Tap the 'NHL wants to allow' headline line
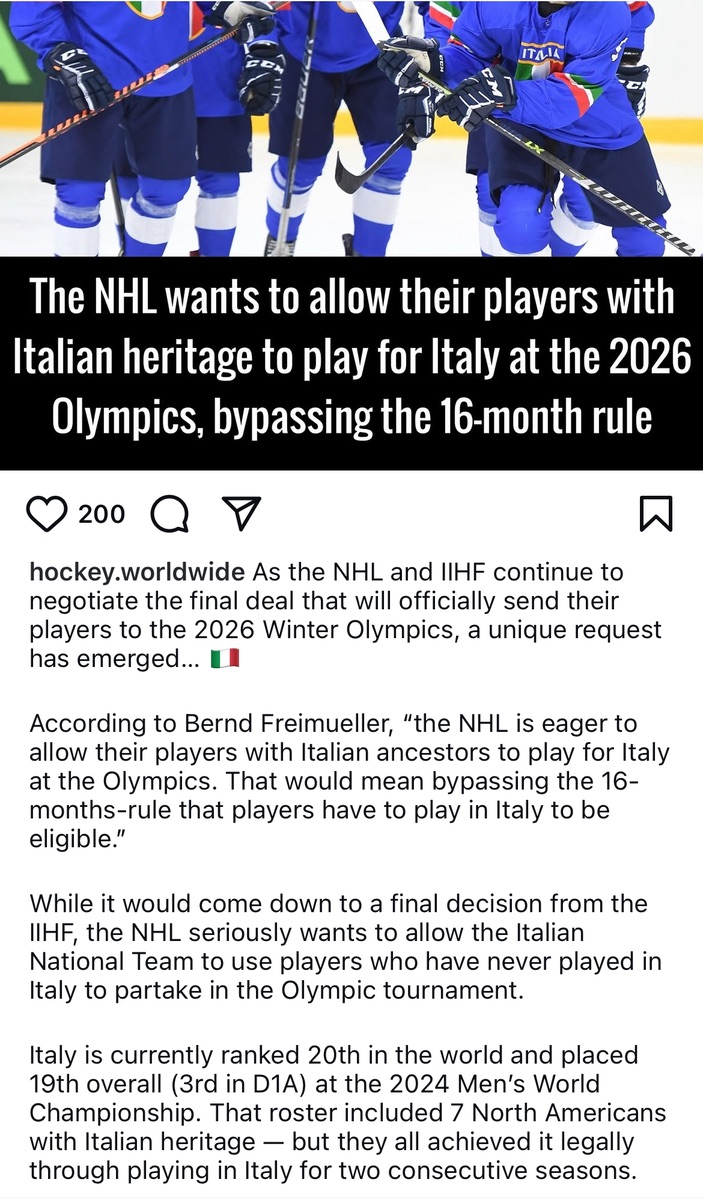Screen dimensions: 703x1200 pyautogui.click(x=351, y=299)
